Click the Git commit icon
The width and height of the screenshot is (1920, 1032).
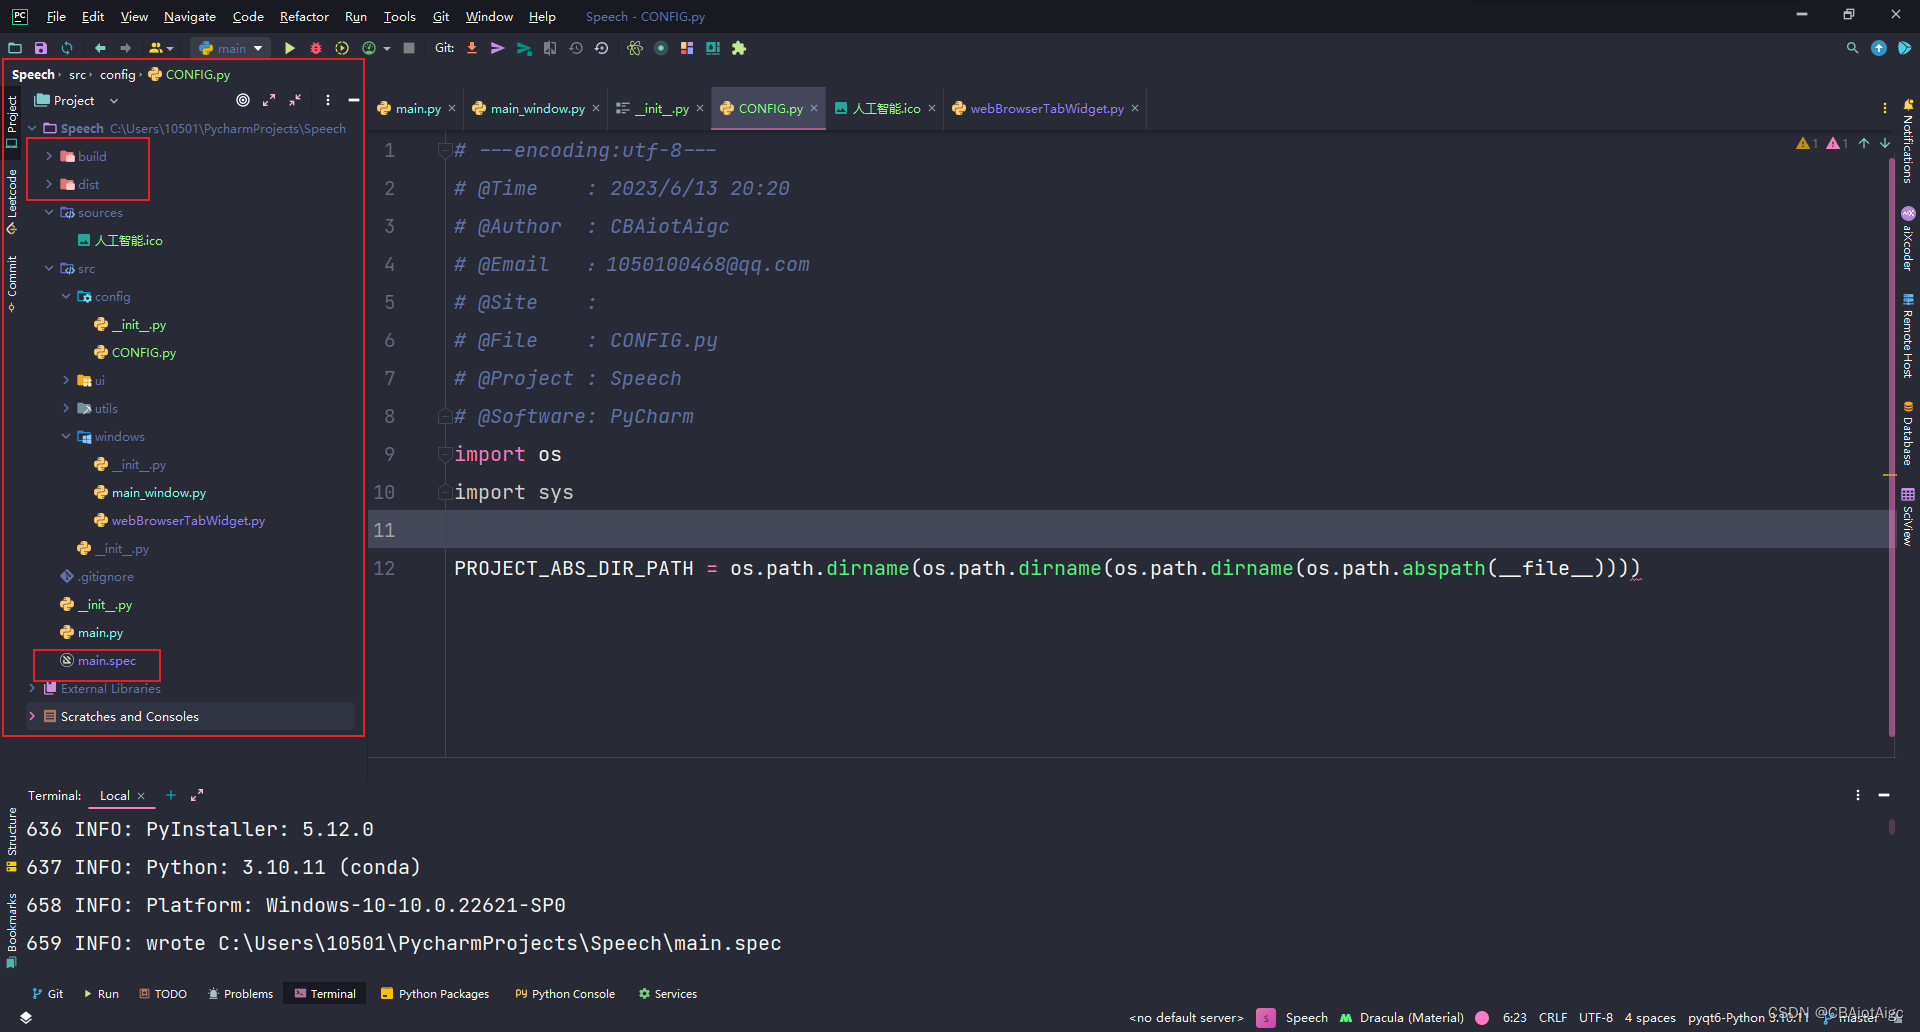coord(497,48)
